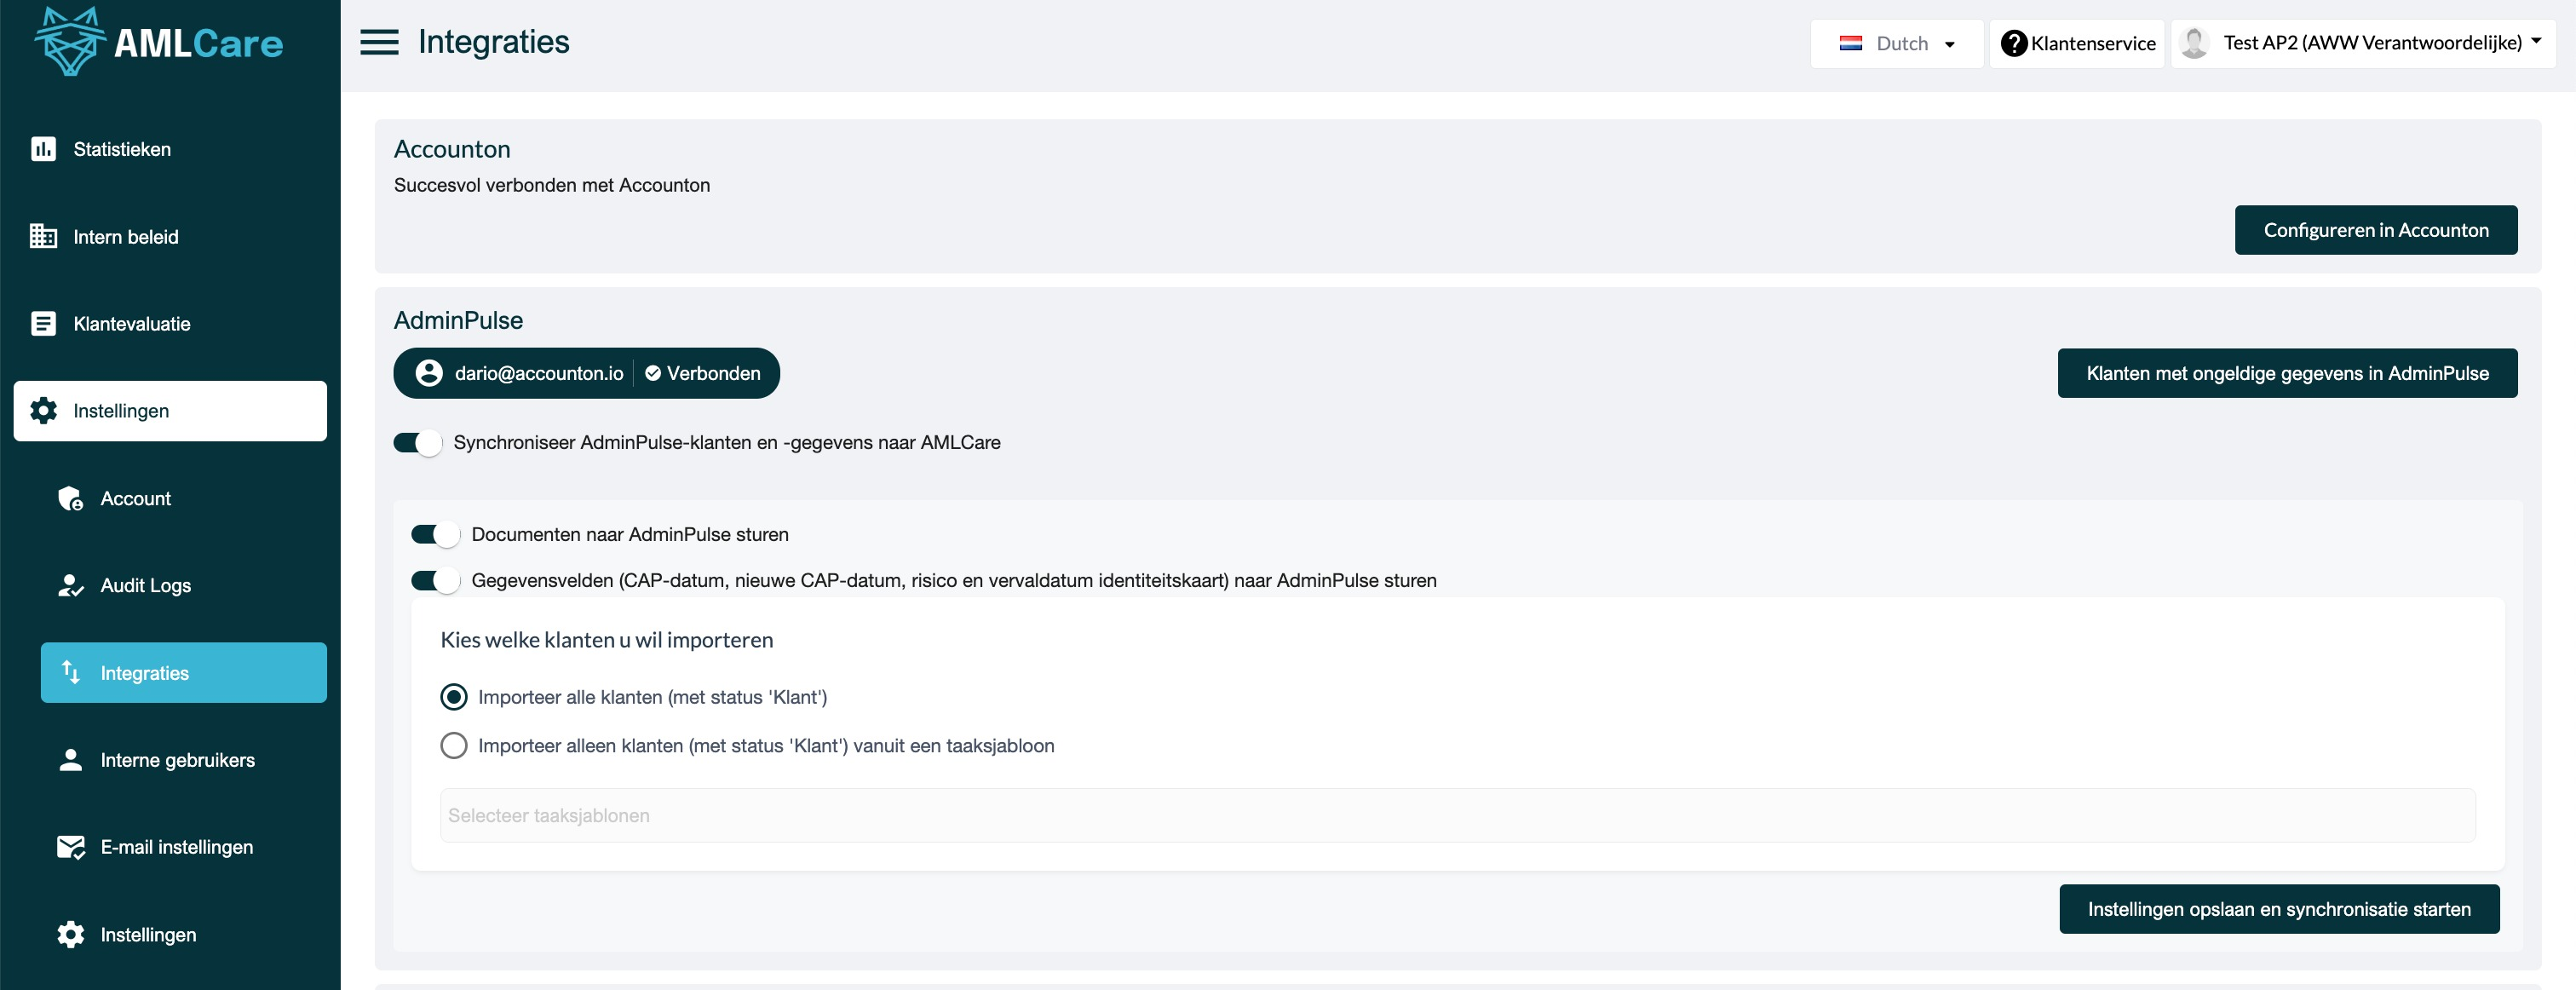Screen dimensions: 2576x990
Task: Disable Documenten naar AdminPulse sturen toggle
Action: click(436, 534)
